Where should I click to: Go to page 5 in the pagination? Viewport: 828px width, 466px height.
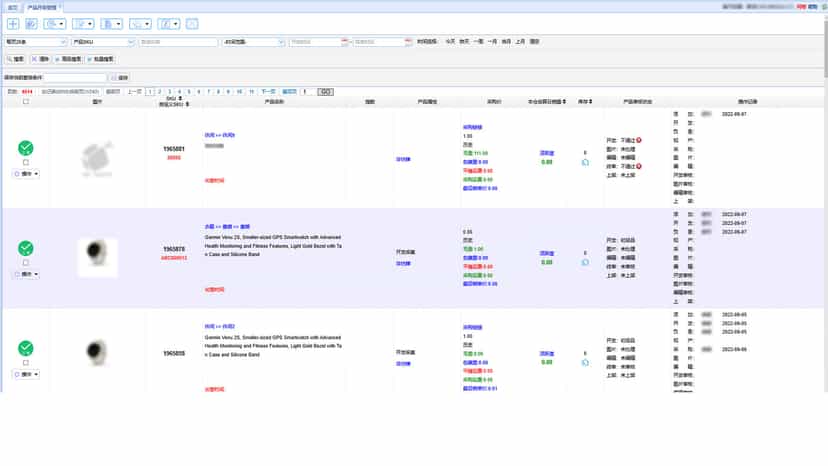point(189,91)
